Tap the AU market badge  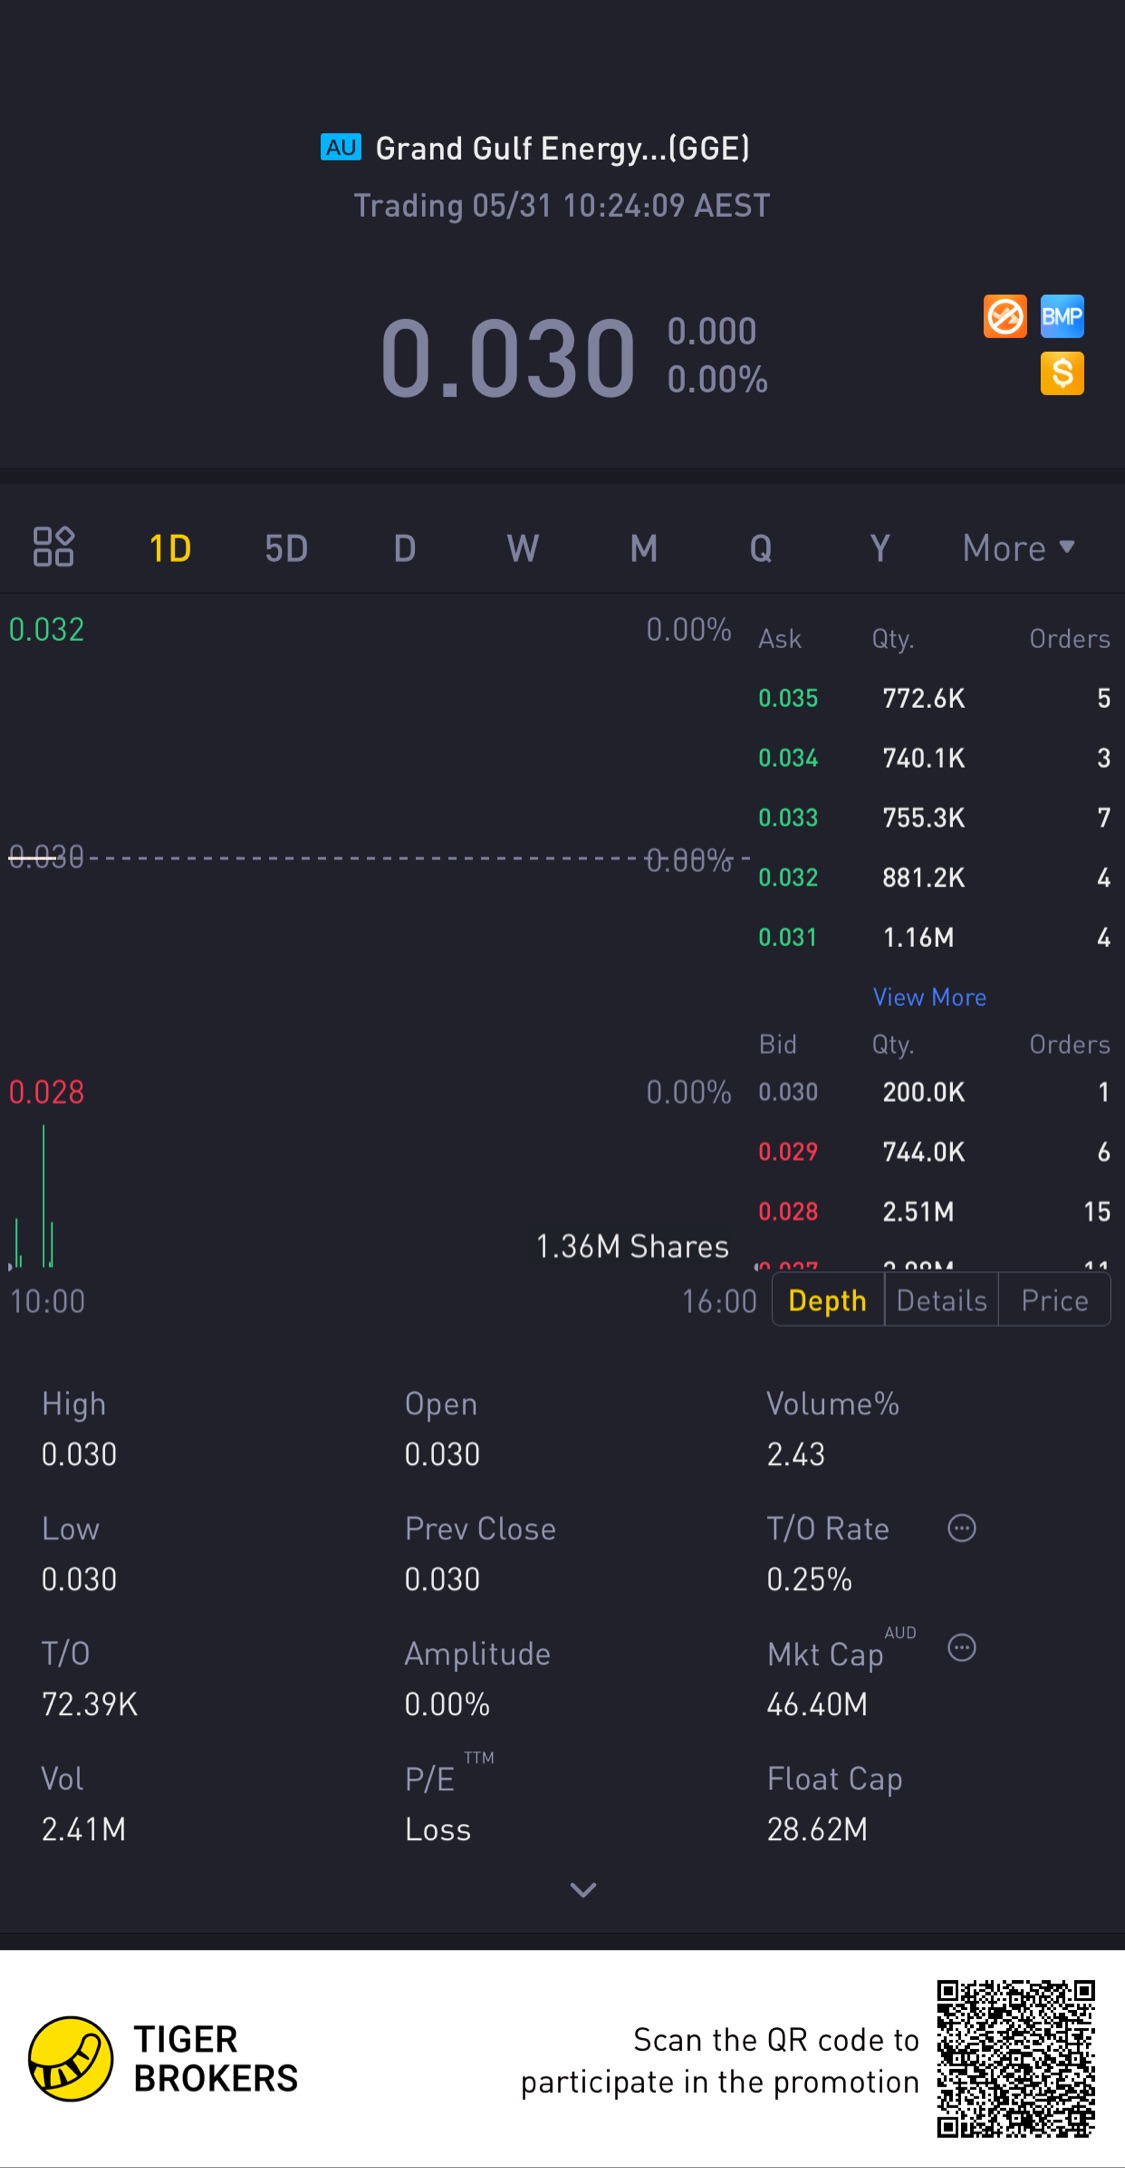(x=340, y=148)
